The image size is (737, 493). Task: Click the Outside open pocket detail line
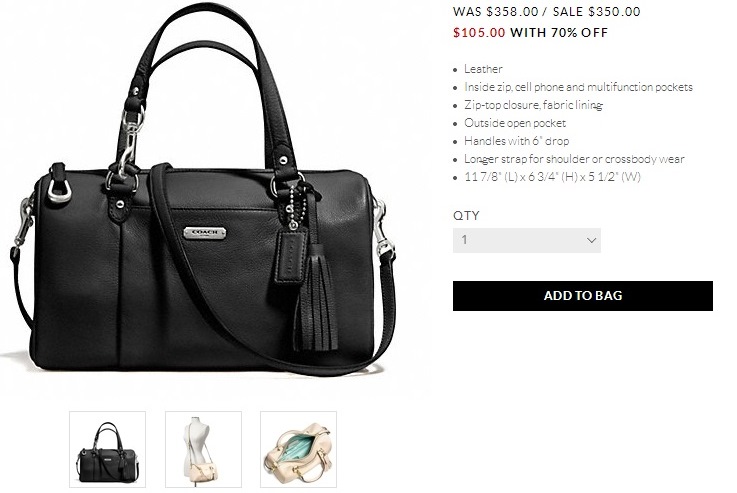point(515,123)
